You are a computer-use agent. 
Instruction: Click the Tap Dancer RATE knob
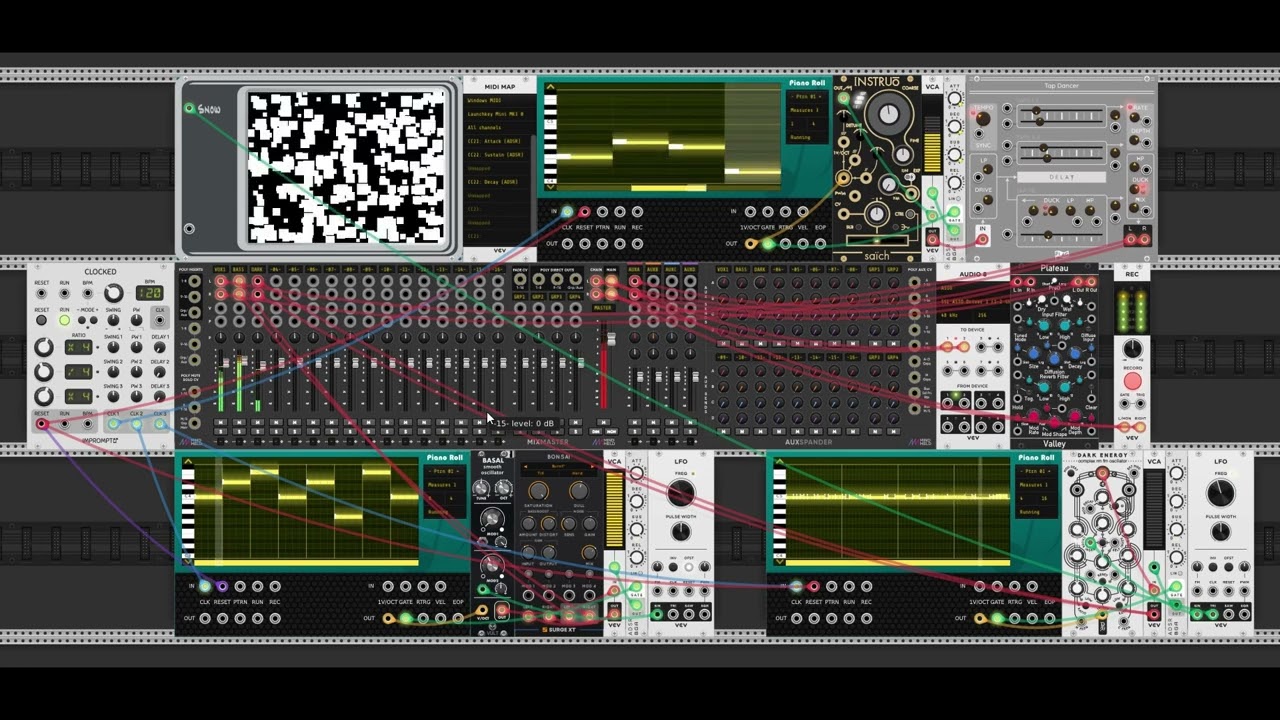pyautogui.click(x=1134, y=117)
